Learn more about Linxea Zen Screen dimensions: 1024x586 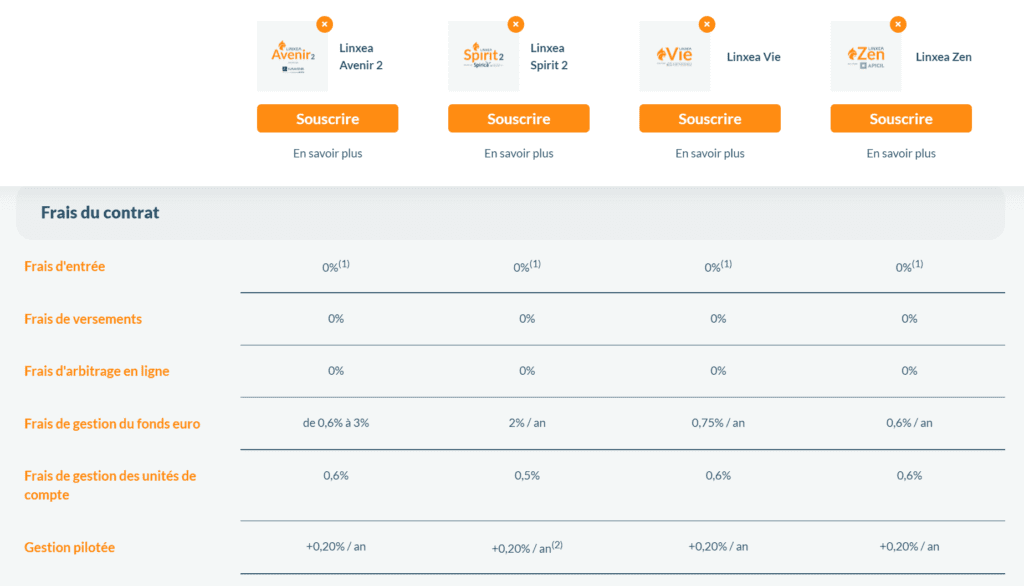point(901,154)
